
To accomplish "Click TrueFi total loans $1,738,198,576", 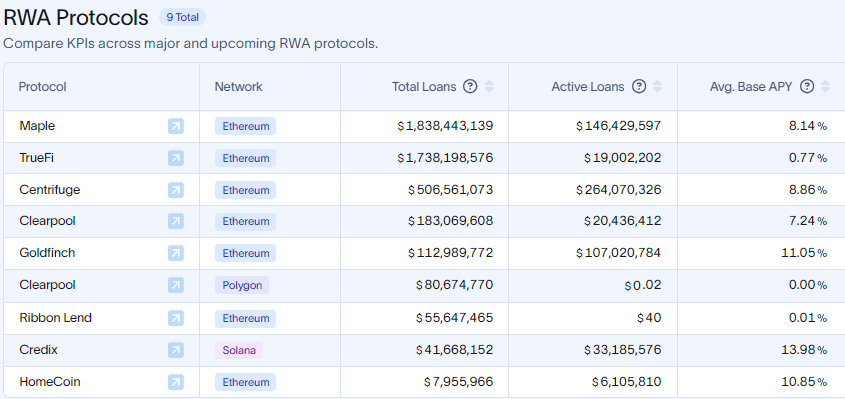I will click(x=445, y=158).
